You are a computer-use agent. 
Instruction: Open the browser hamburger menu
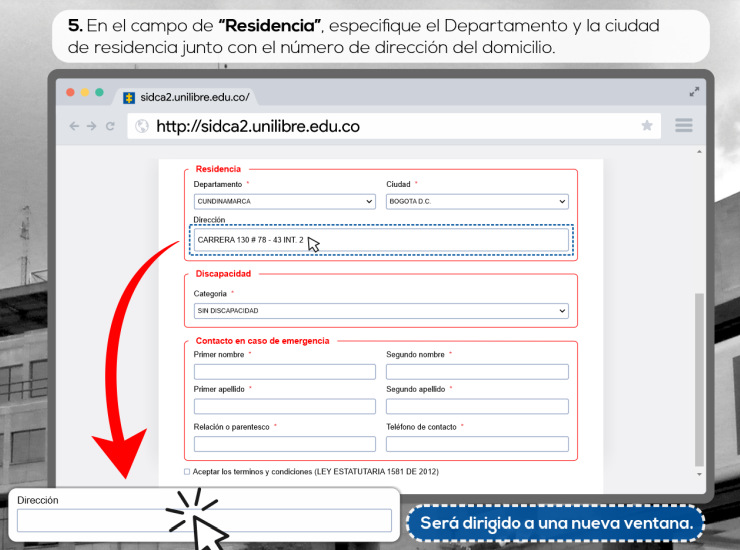coord(684,125)
